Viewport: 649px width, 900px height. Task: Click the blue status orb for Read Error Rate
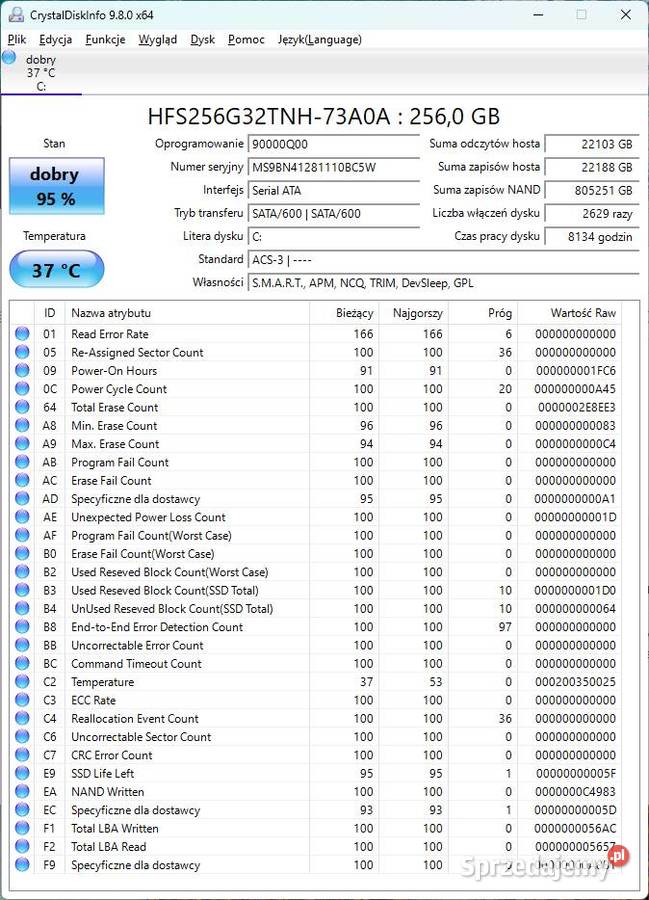click(22, 333)
